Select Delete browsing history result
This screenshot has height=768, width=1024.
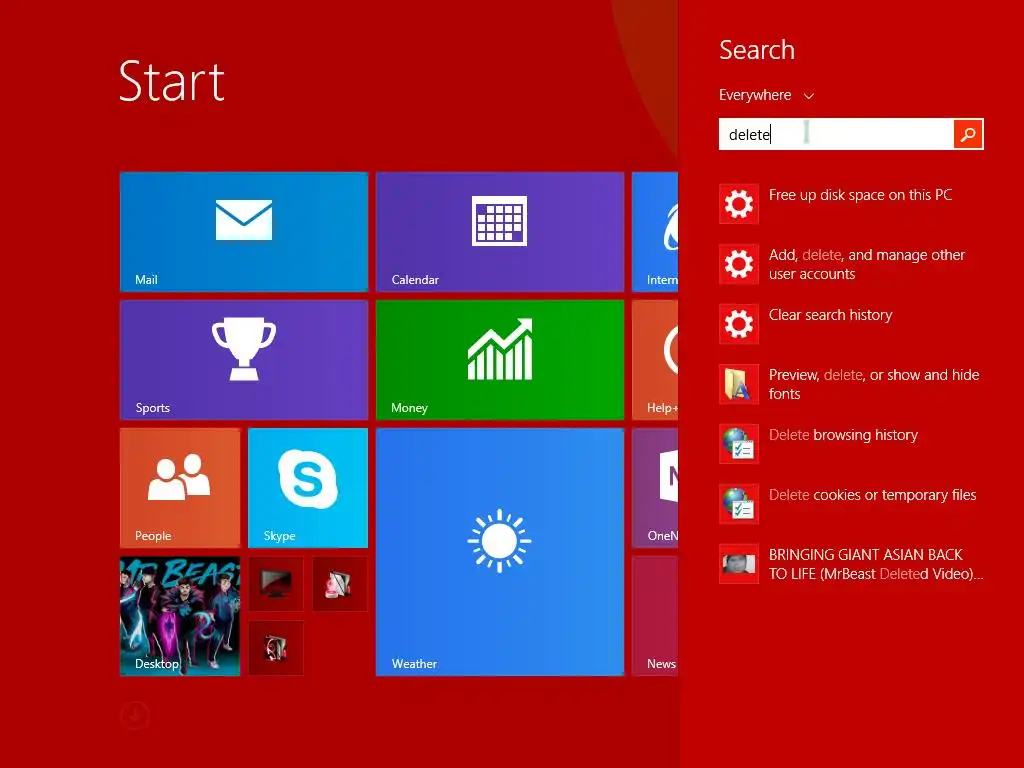852,444
